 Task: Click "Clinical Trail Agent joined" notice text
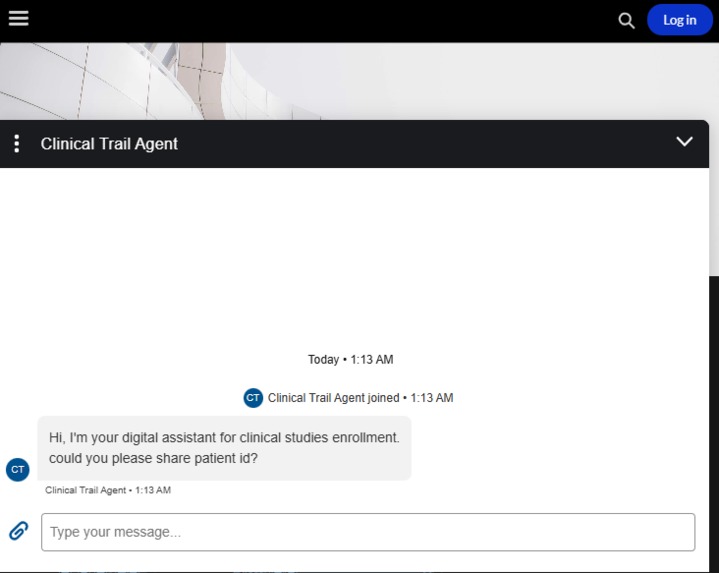tap(333, 398)
